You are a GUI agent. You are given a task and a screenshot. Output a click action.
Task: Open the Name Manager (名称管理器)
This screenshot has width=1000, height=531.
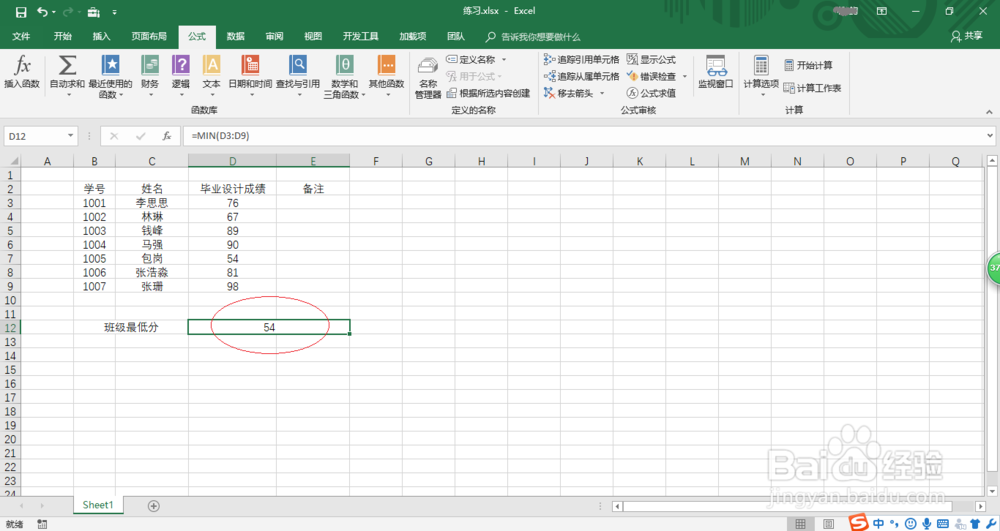coord(428,78)
